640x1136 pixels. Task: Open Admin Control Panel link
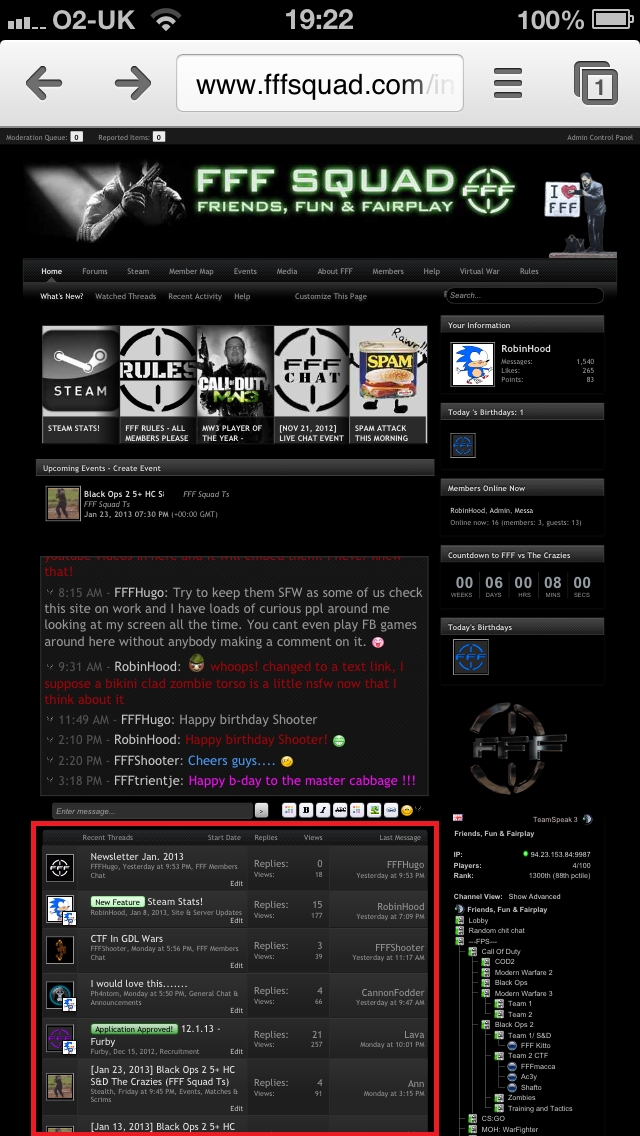coord(599,137)
